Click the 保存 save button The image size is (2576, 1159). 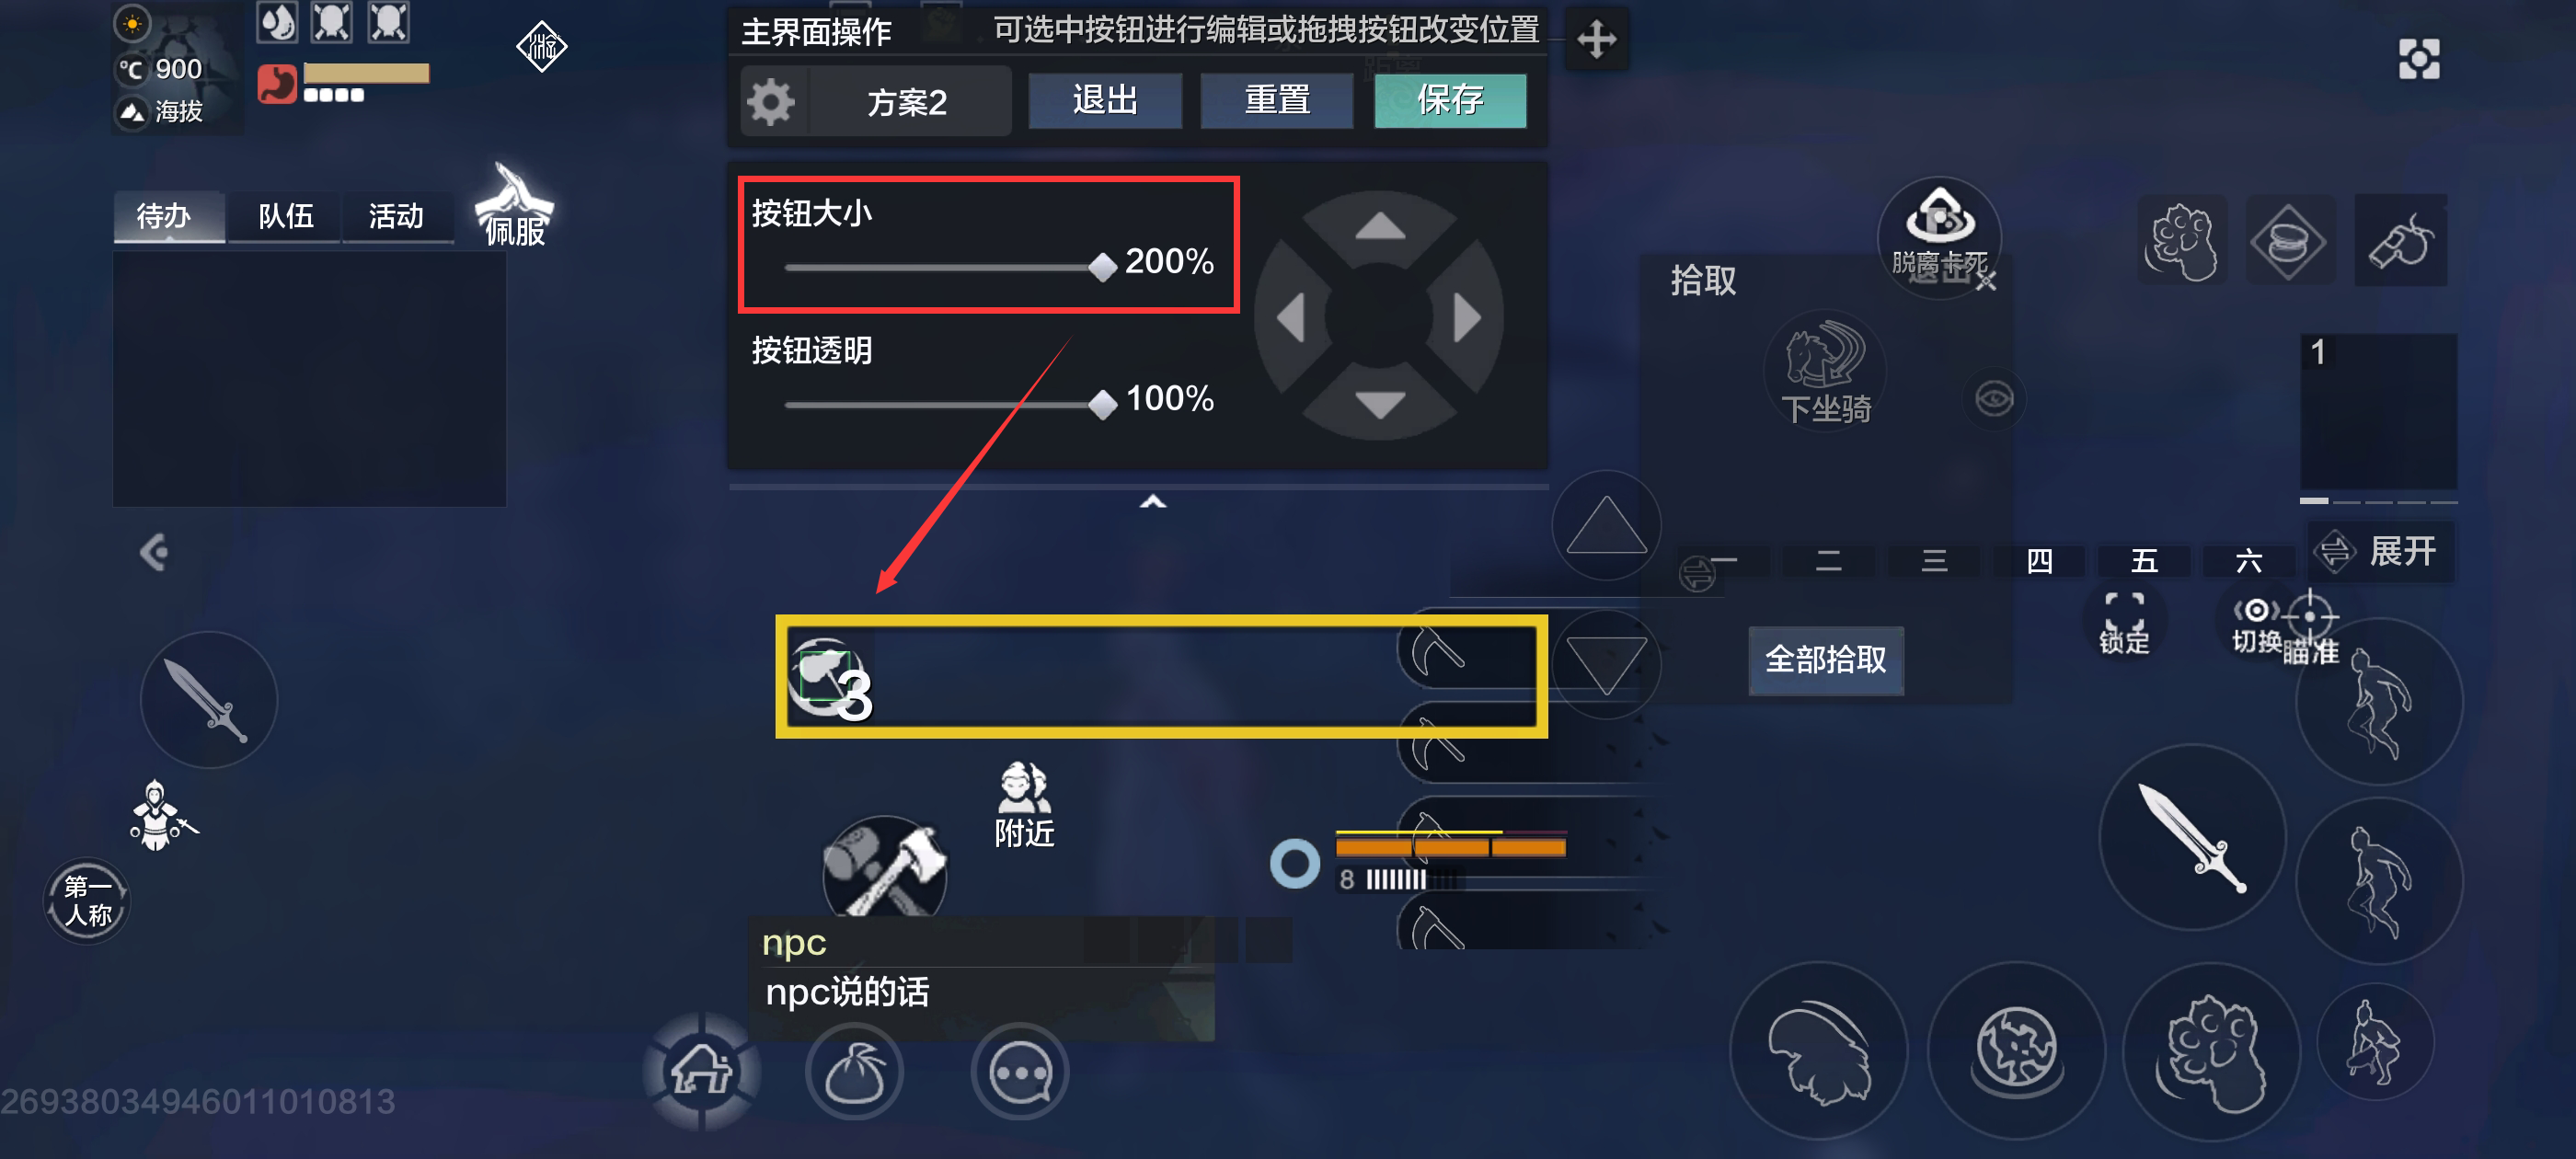pyautogui.click(x=1449, y=100)
